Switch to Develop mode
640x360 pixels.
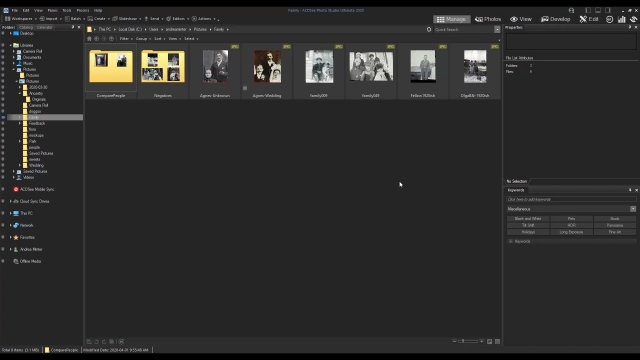556,19
